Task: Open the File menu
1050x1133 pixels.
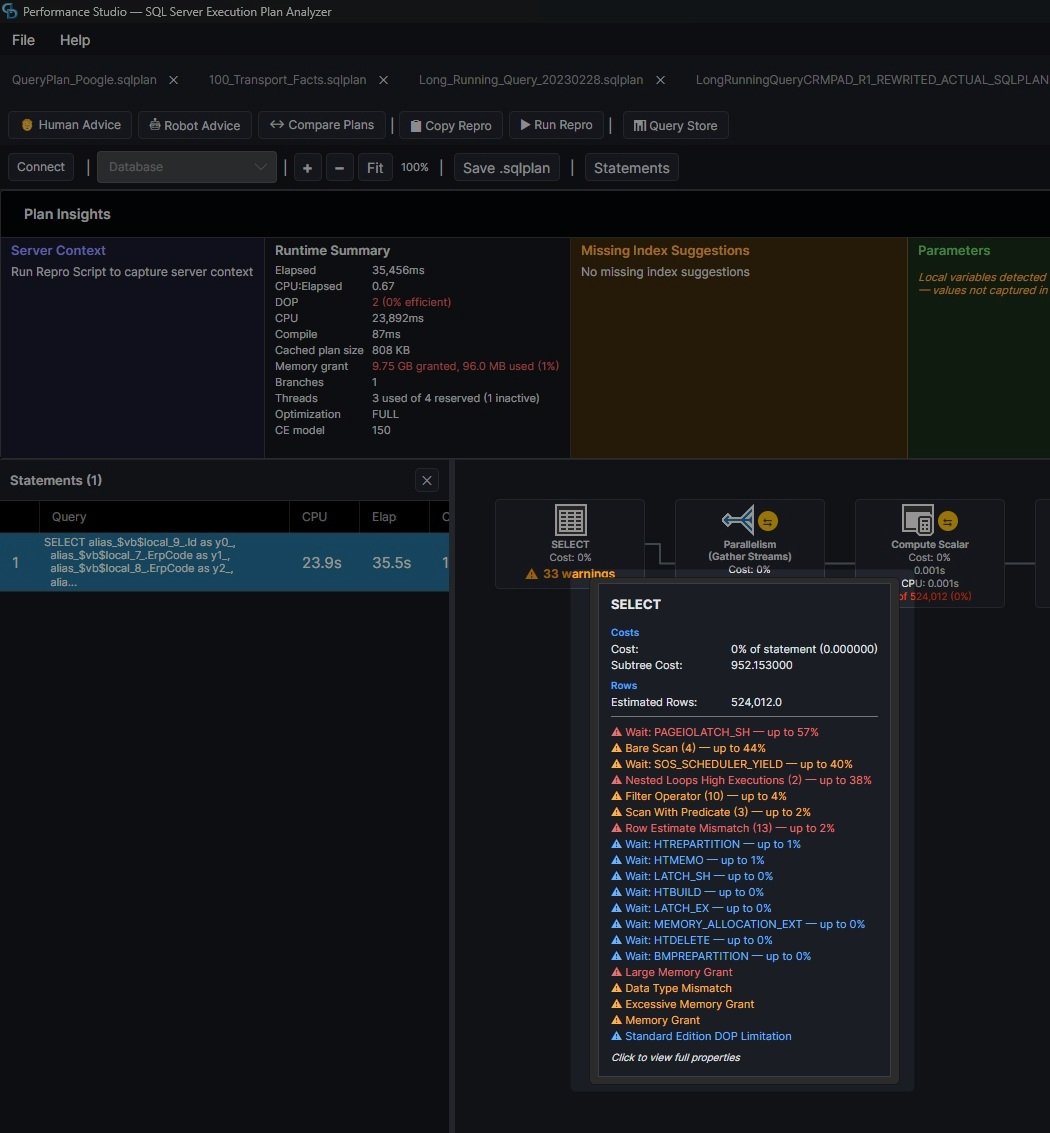Action: [23, 40]
